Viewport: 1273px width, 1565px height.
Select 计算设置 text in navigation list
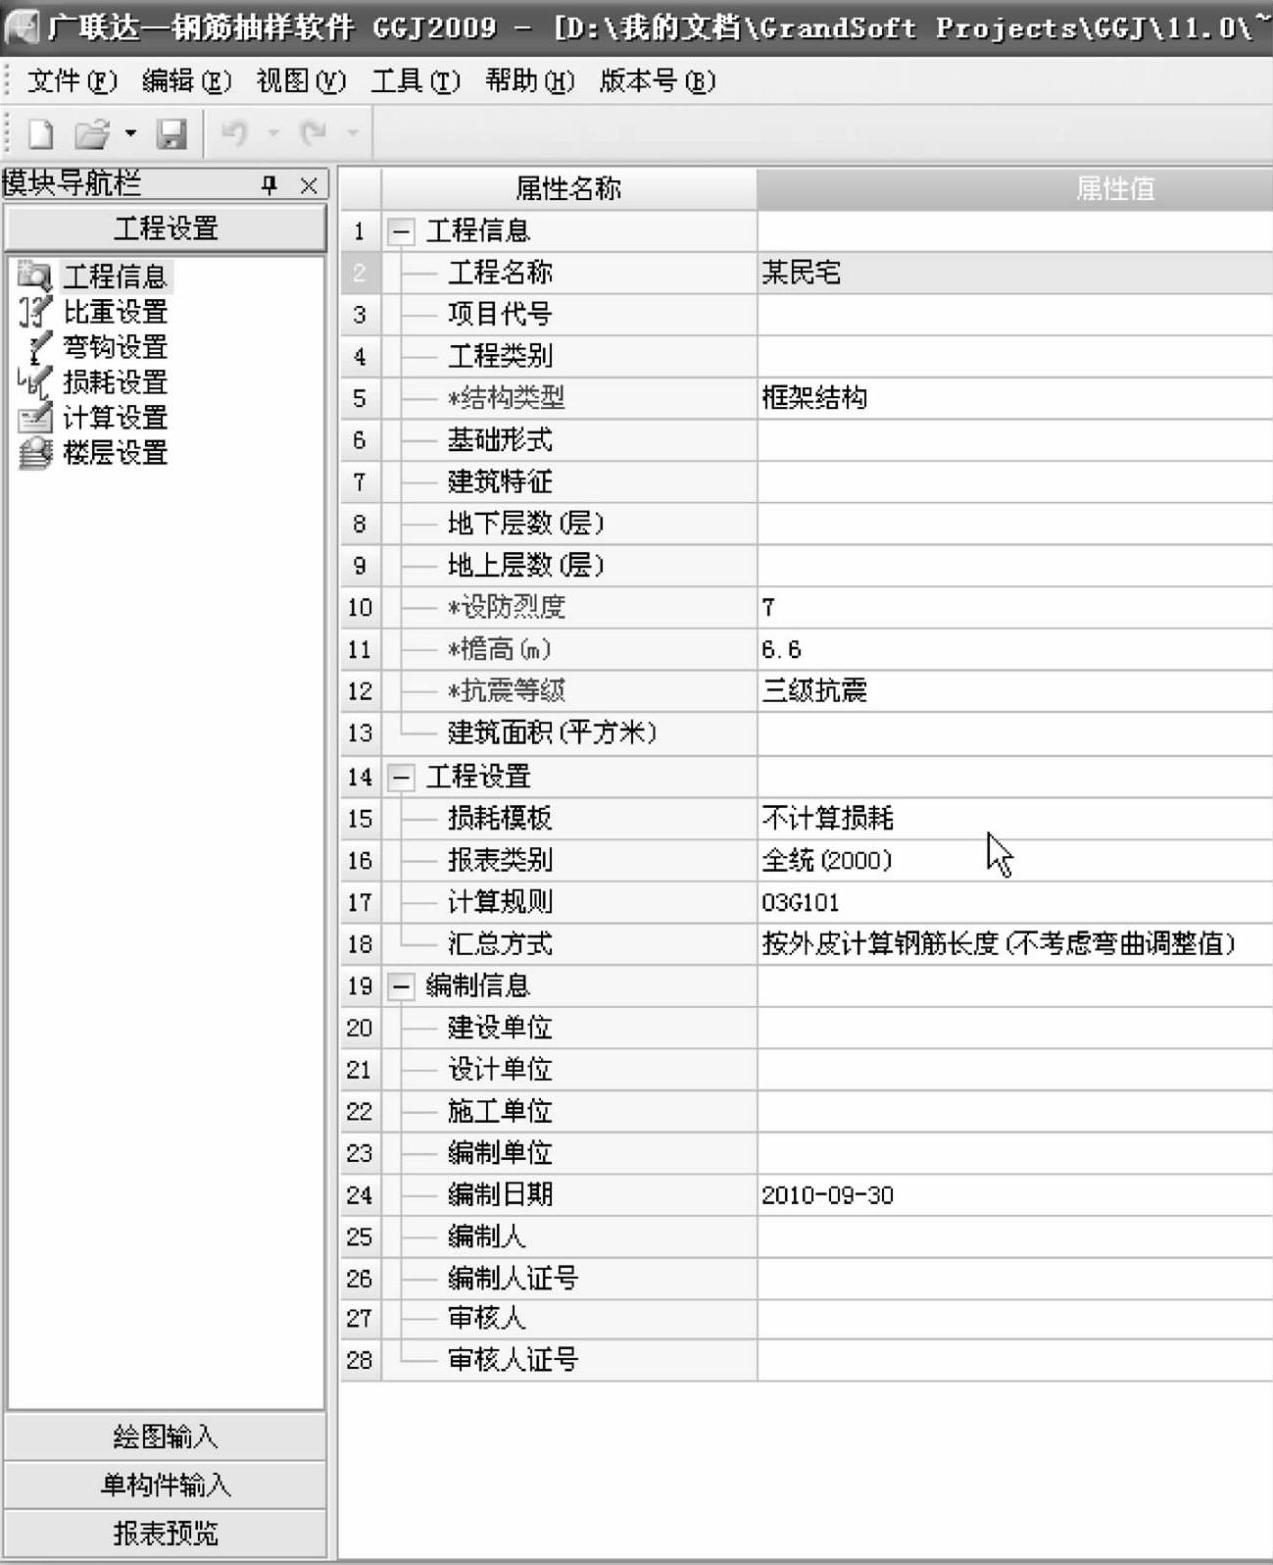tap(115, 418)
